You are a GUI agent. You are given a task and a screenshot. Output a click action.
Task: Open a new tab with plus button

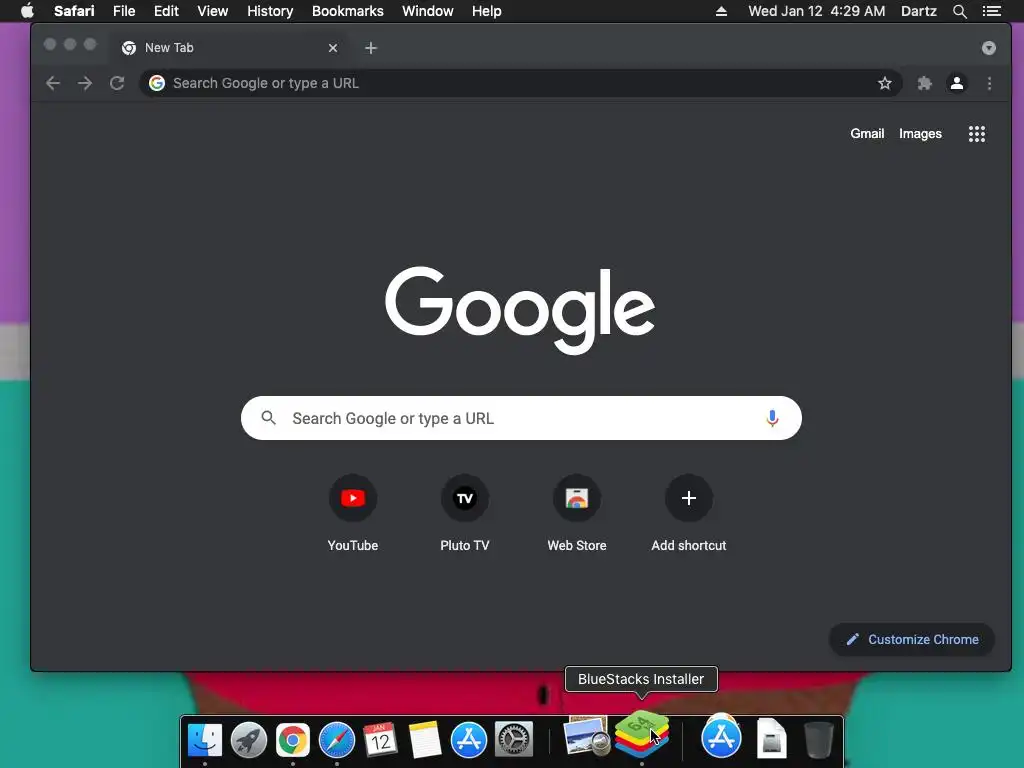(x=370, y=48)
